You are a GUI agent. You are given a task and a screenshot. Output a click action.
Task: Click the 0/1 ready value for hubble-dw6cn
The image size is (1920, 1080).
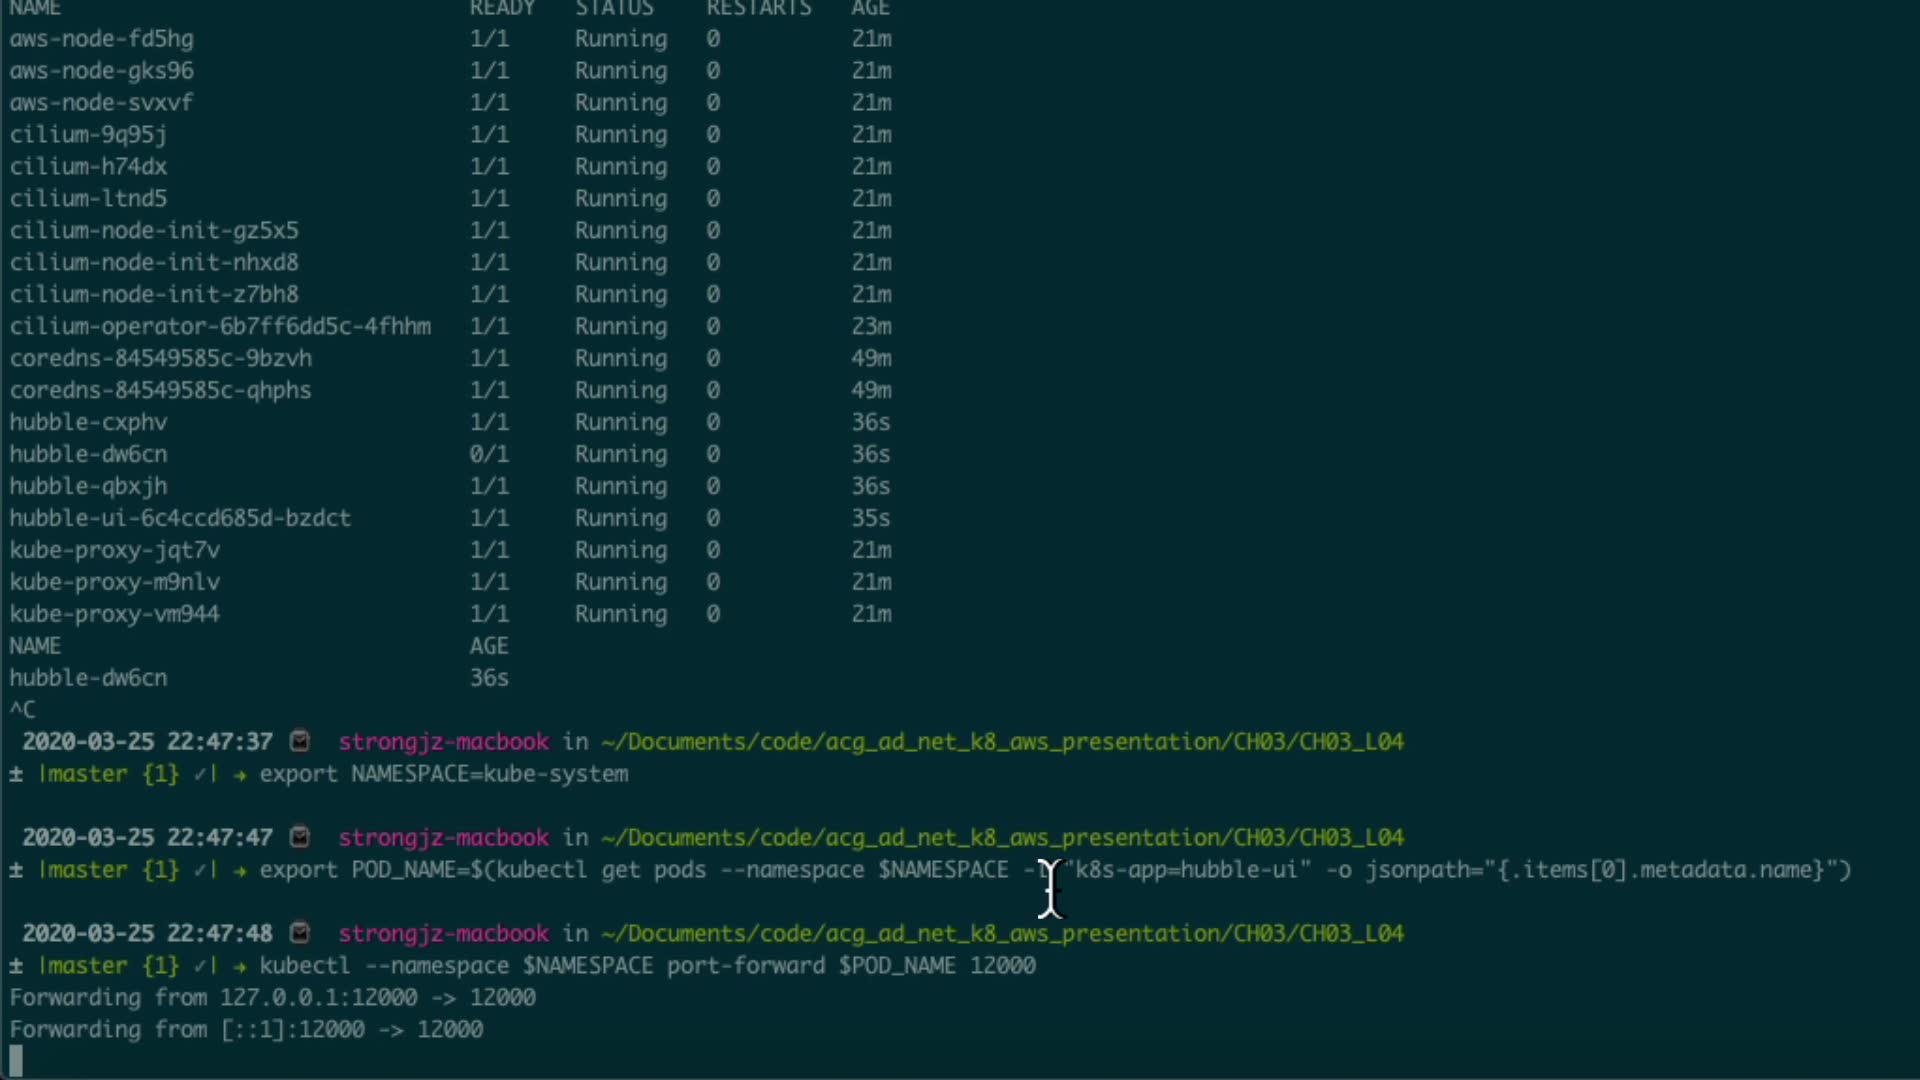pos(489,454)
